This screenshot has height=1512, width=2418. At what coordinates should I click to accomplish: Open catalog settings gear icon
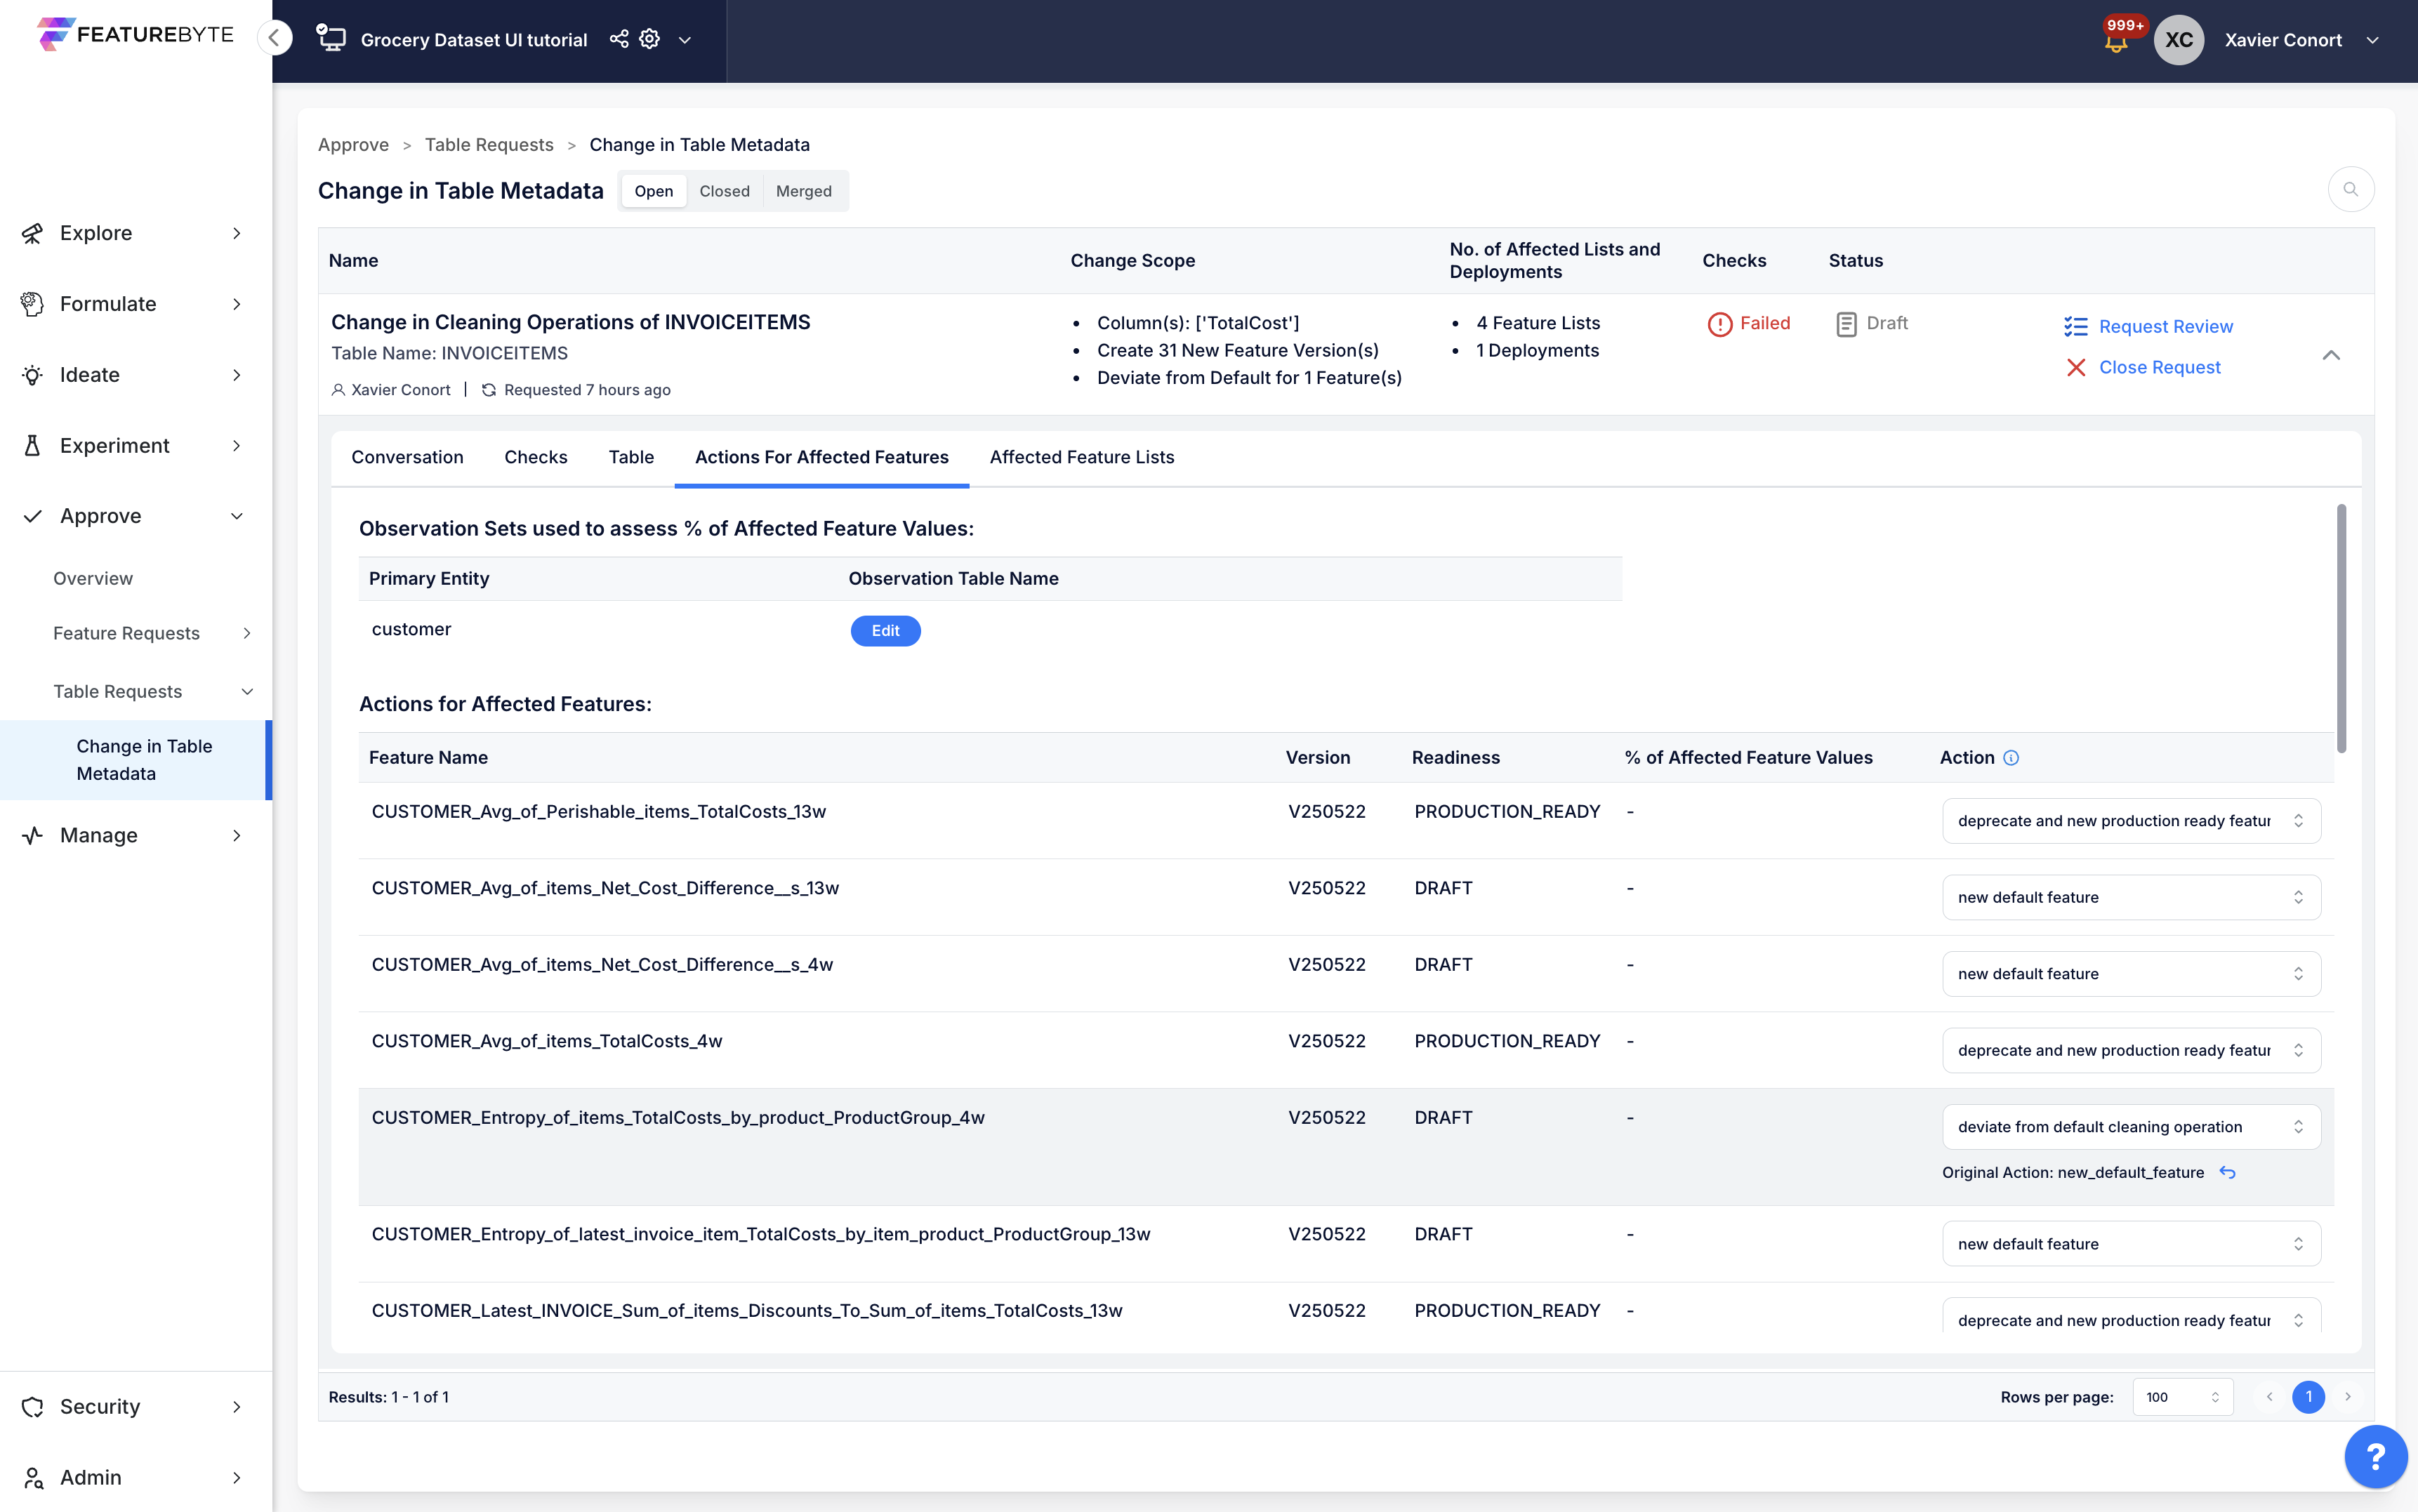pos(650,39)
